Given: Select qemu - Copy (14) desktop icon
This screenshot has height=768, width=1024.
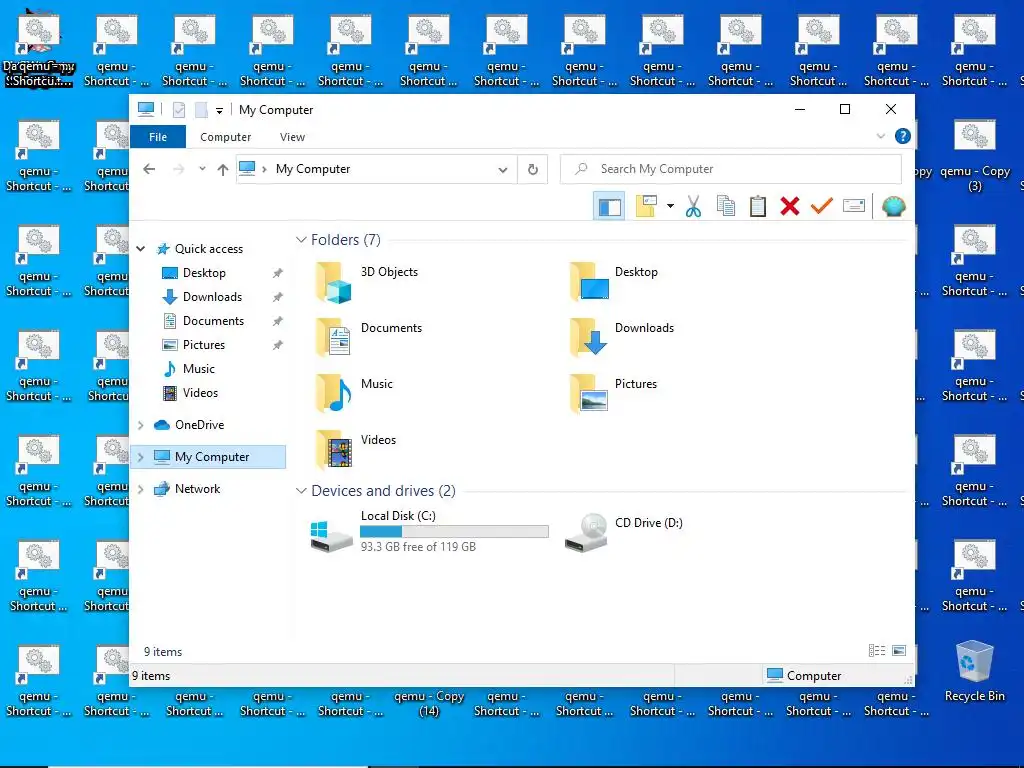Looking at the screenshot, I should click(x=428, y=703).
